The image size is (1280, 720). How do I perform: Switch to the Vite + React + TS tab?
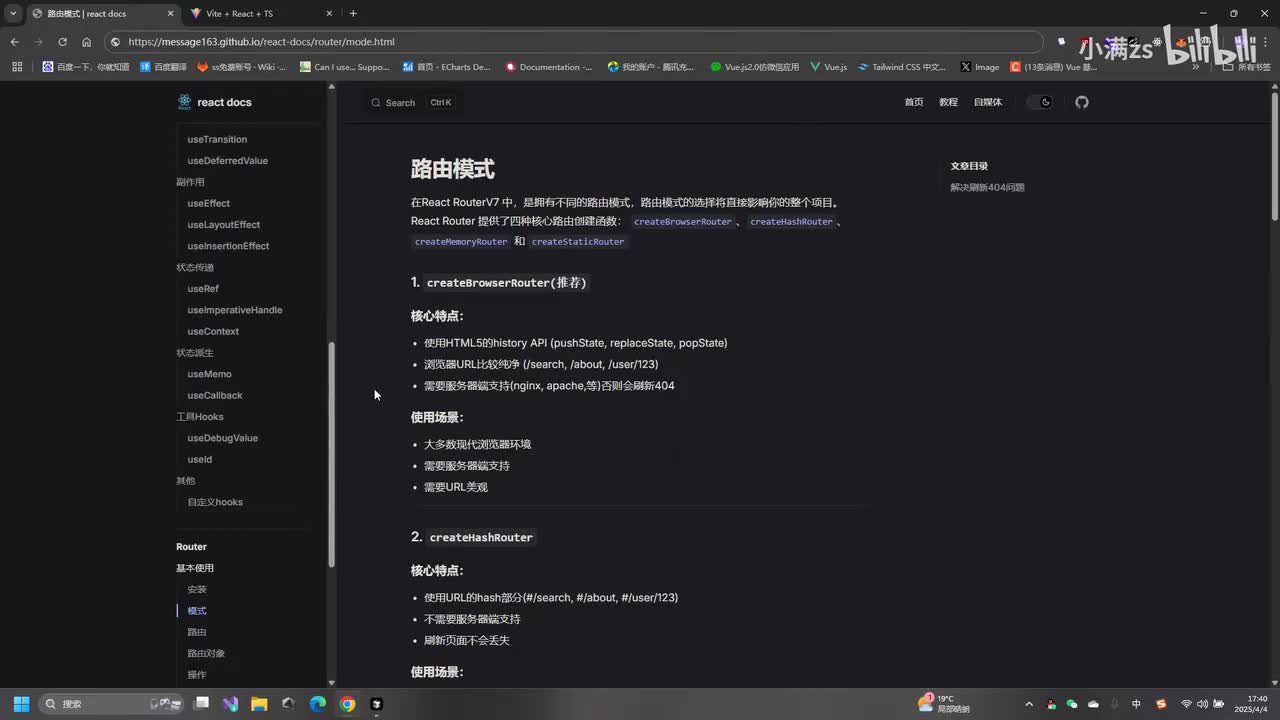pos(258,13)
